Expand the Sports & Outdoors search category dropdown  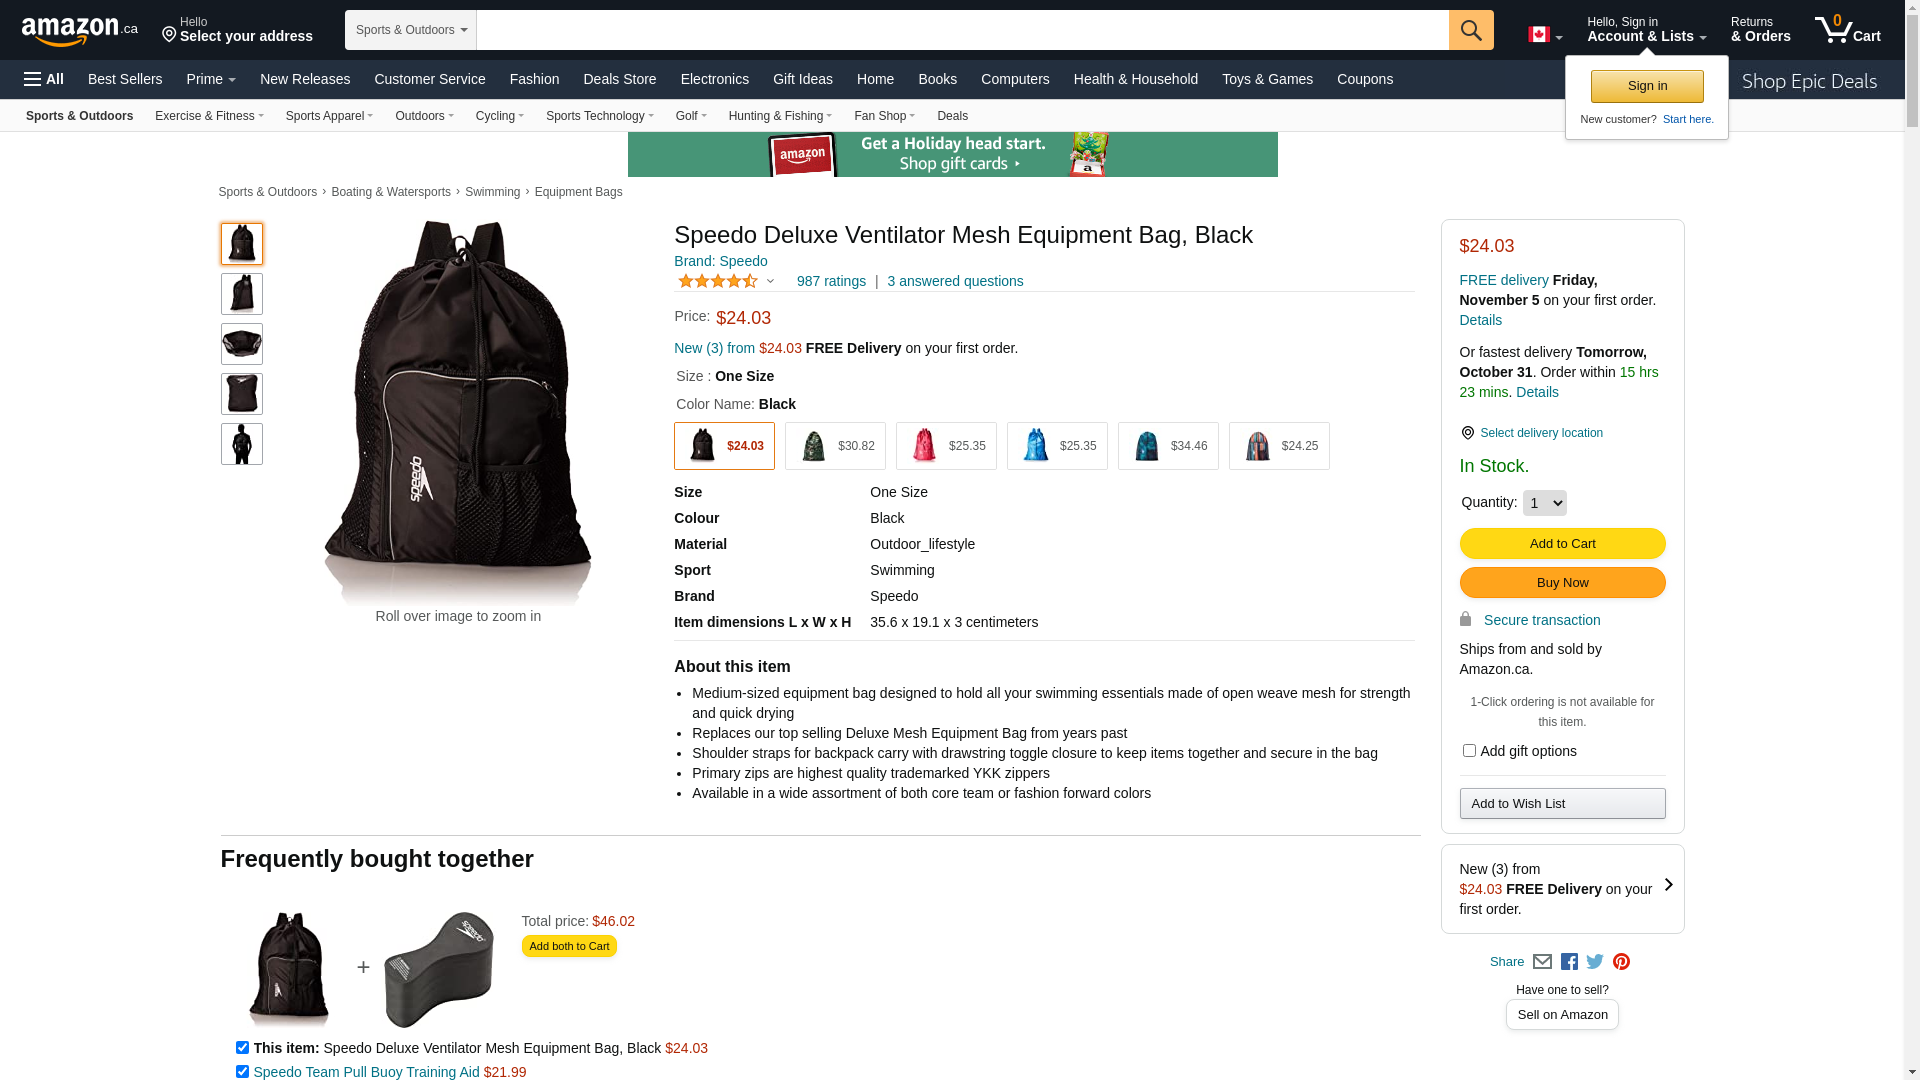coord(411,30)
